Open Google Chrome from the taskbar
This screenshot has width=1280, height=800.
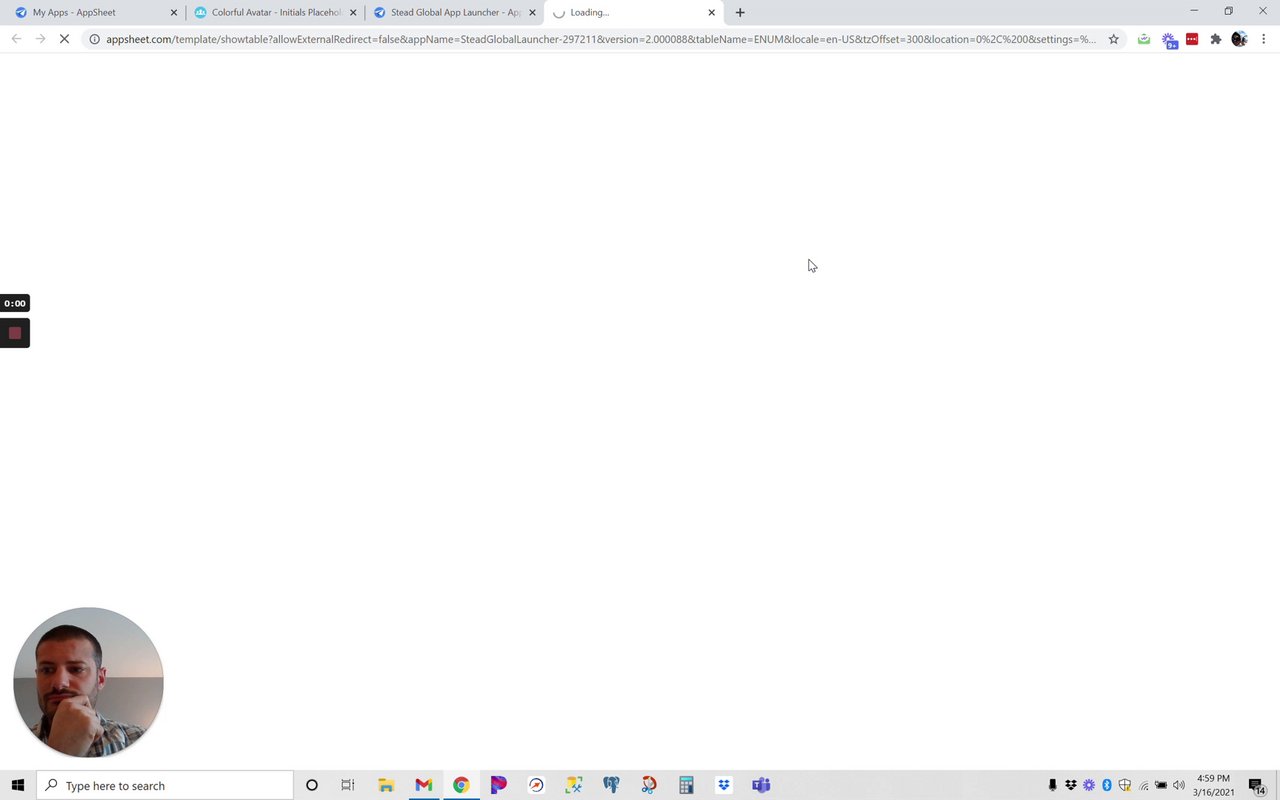point(461,785)
